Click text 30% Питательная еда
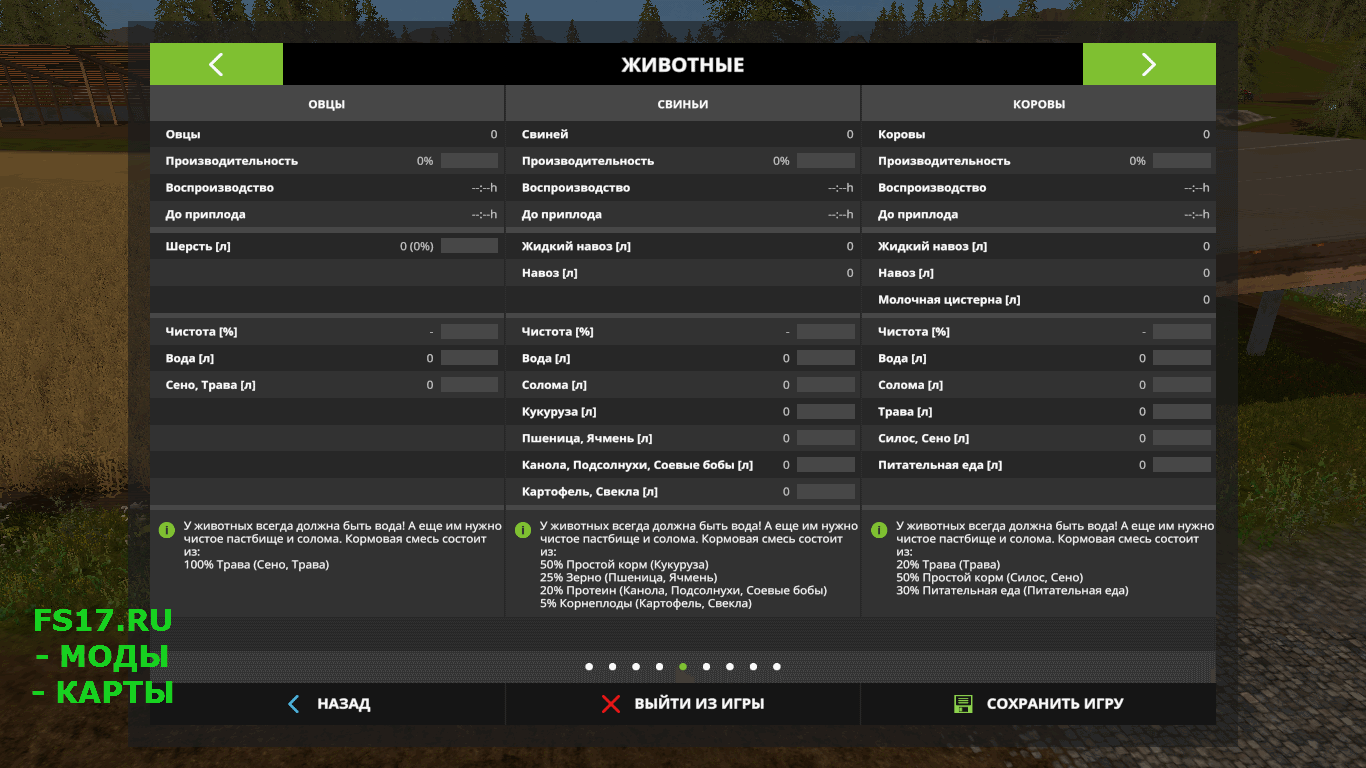This screenshot has width=1366, height=768. [1012, 591]
